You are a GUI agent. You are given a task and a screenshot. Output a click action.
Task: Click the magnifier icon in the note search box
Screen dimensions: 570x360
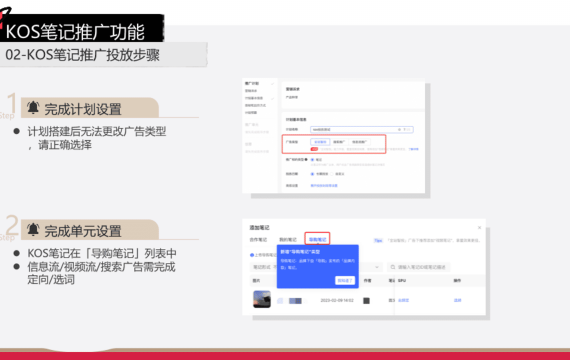[x=393, y=267]
